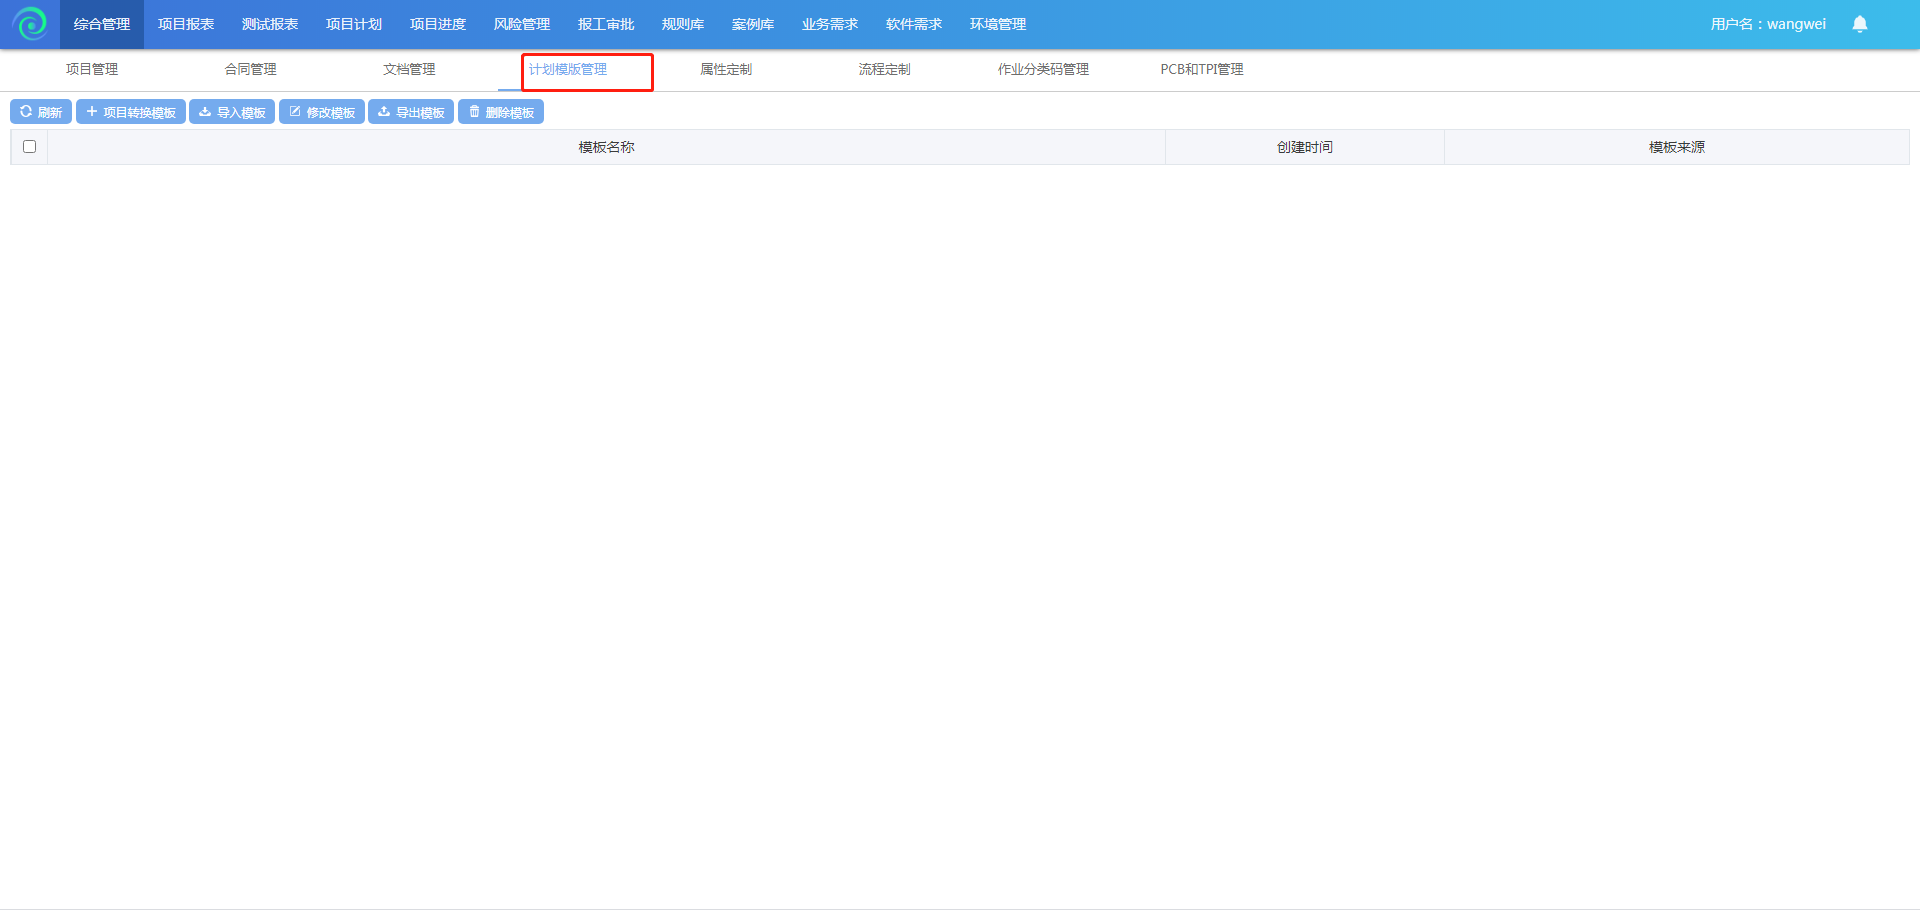The height and width of the screenshot is (910, 1920).
Task: Go to the 流程定制 tab
Action: click(x=884, y=69)
